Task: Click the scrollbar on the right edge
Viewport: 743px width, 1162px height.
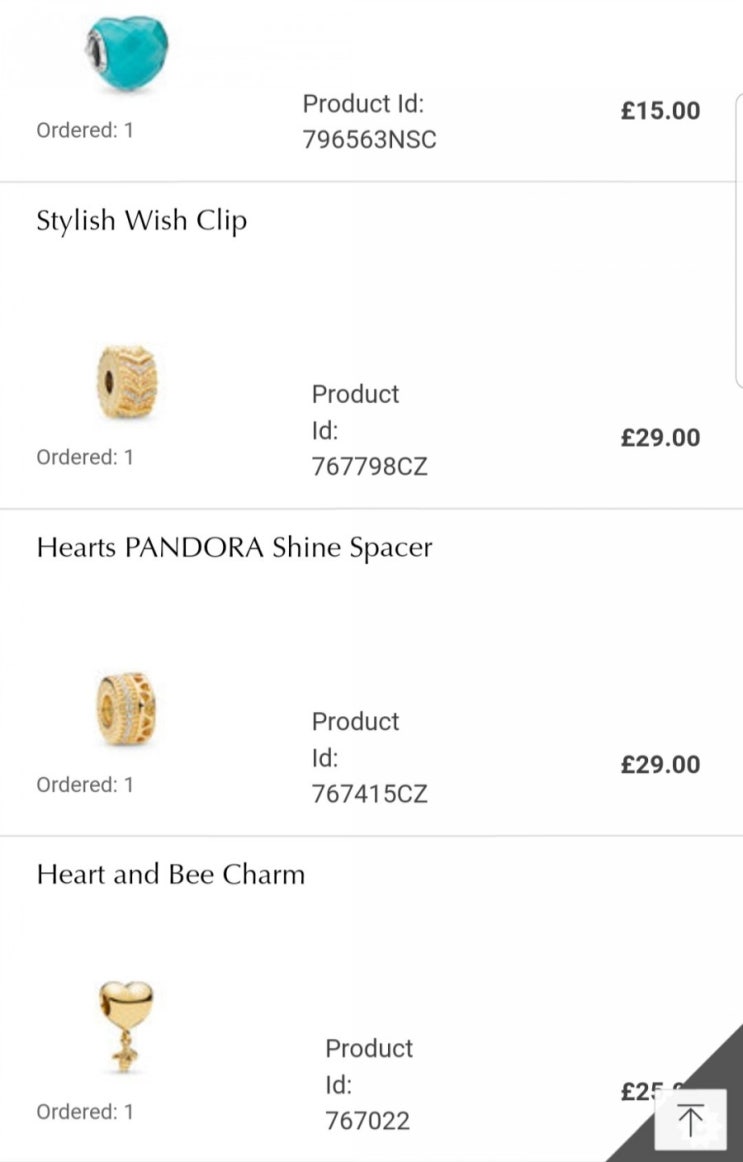Action: pyautogui.click(x=738, y=240)
